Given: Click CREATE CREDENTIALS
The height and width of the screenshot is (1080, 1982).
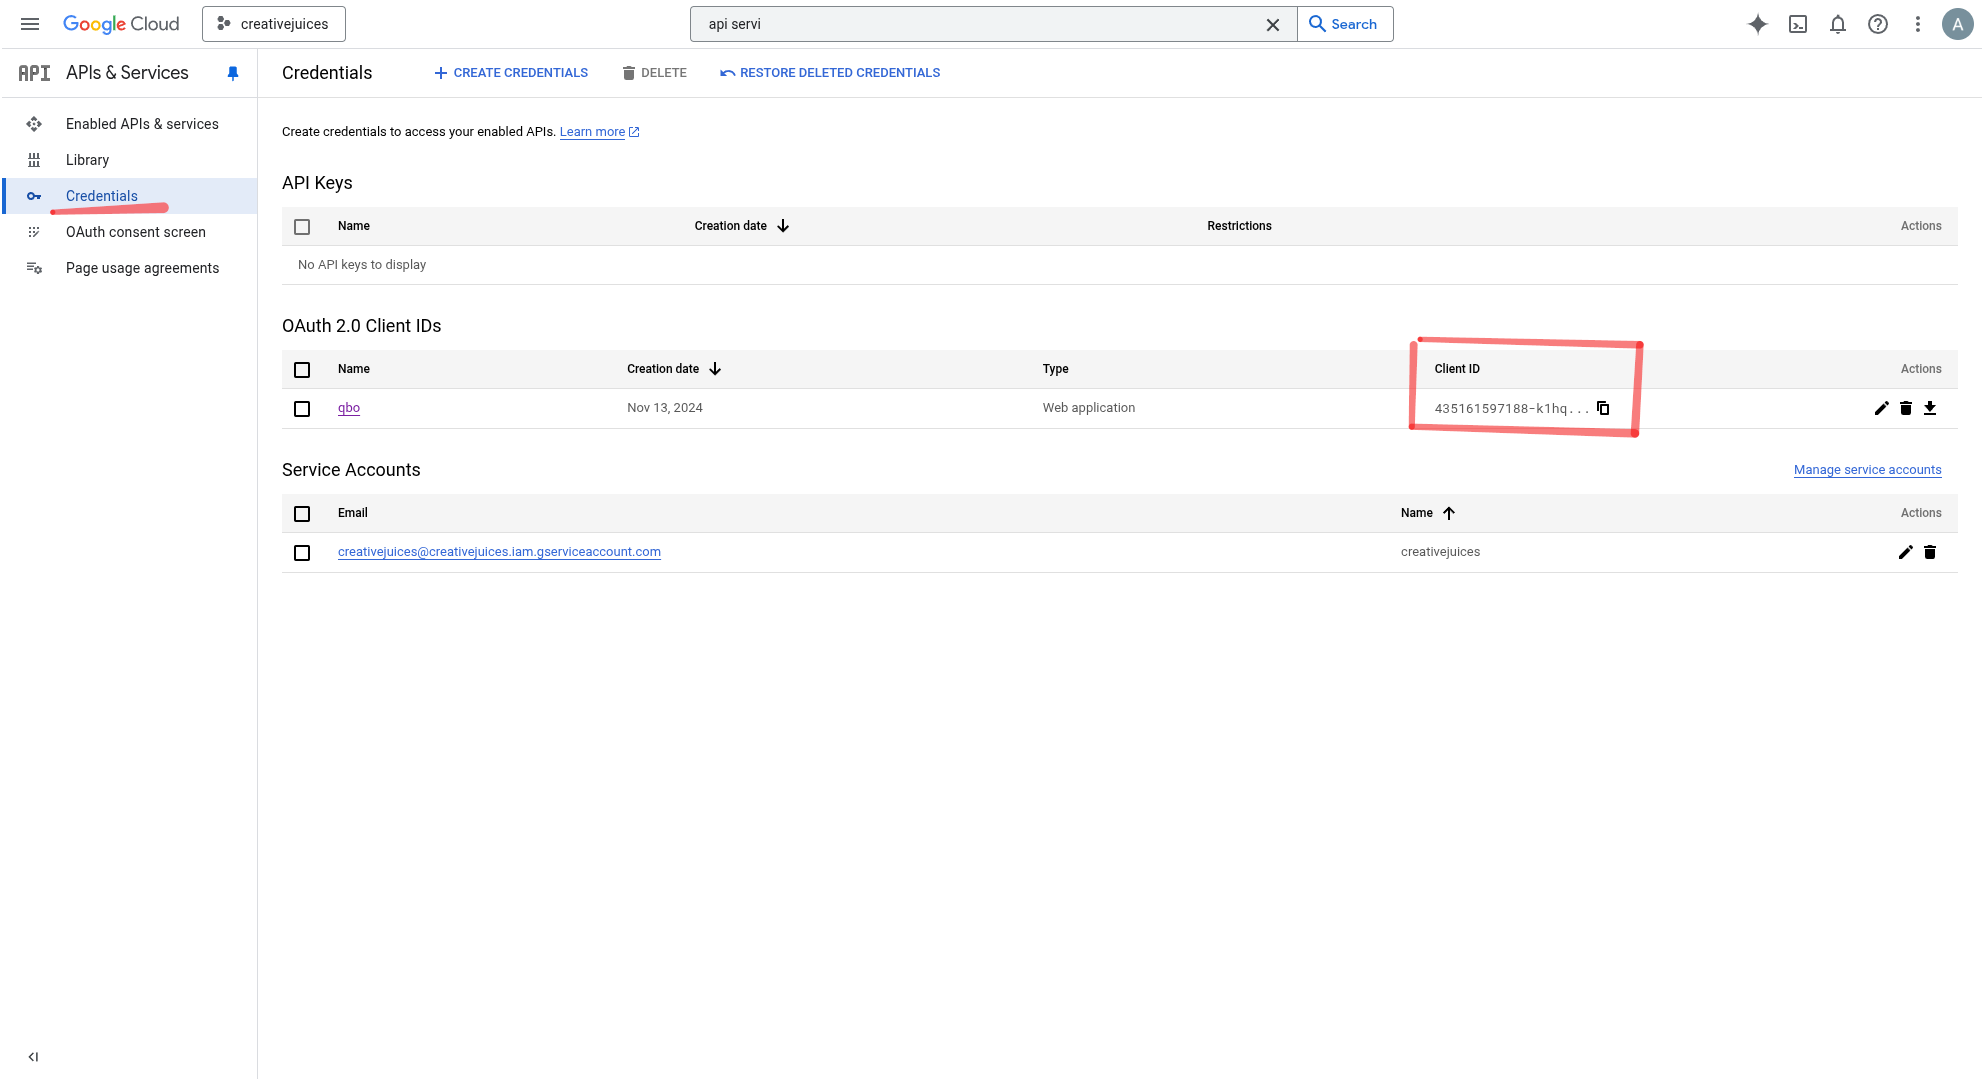Looking at the screenshot, I should coord(510,72).
